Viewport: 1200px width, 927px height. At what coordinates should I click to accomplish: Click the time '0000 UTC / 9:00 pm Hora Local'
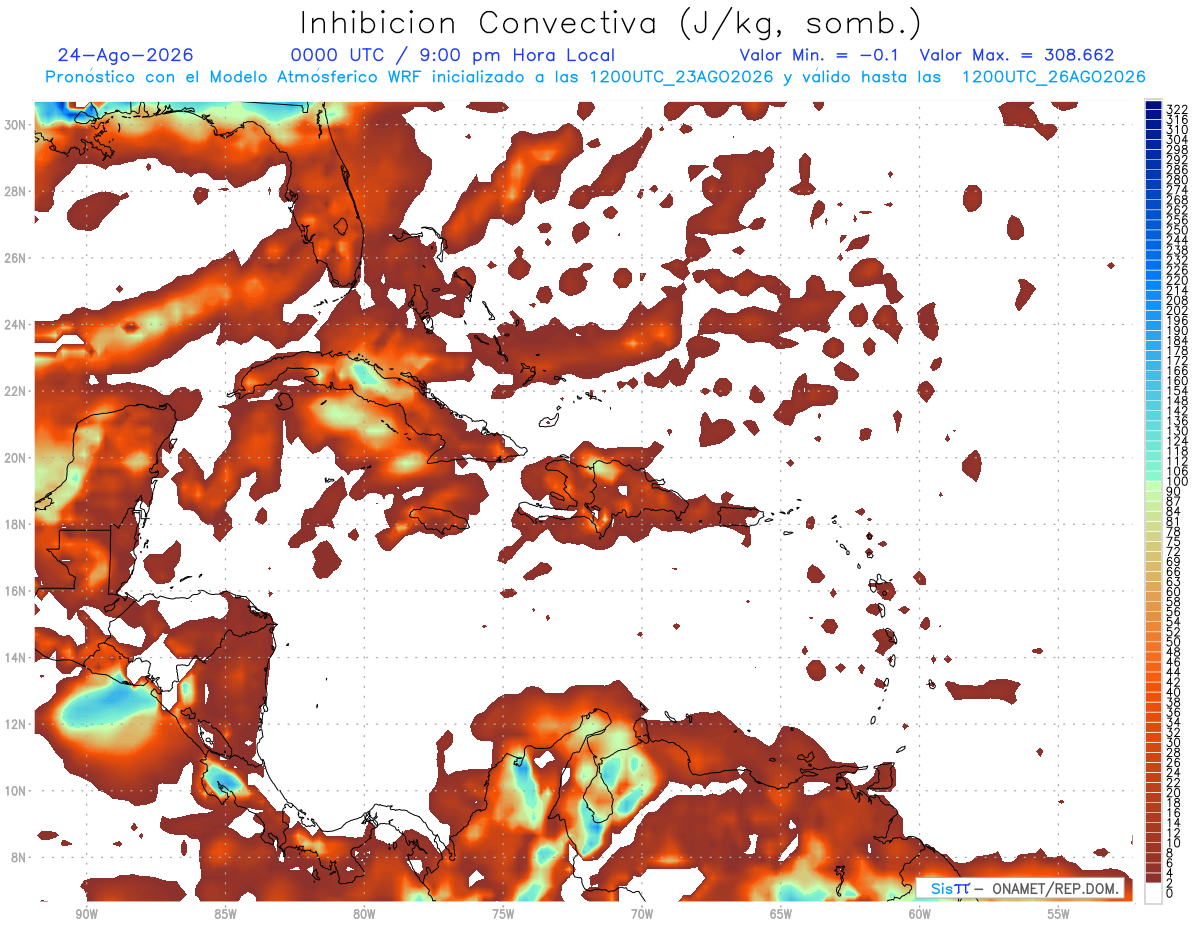click(453, 56)
